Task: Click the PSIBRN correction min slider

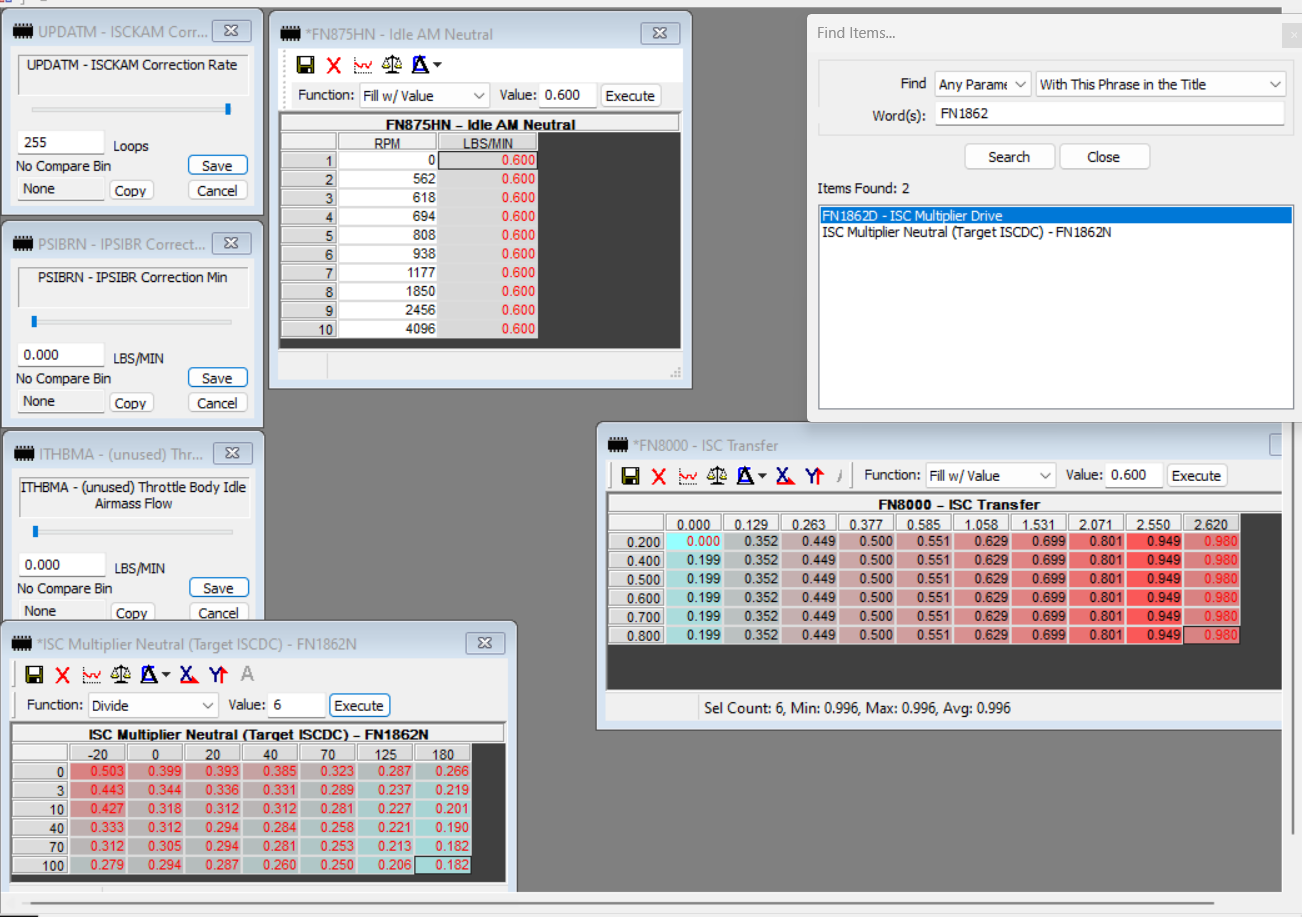Action: [131, 322]
